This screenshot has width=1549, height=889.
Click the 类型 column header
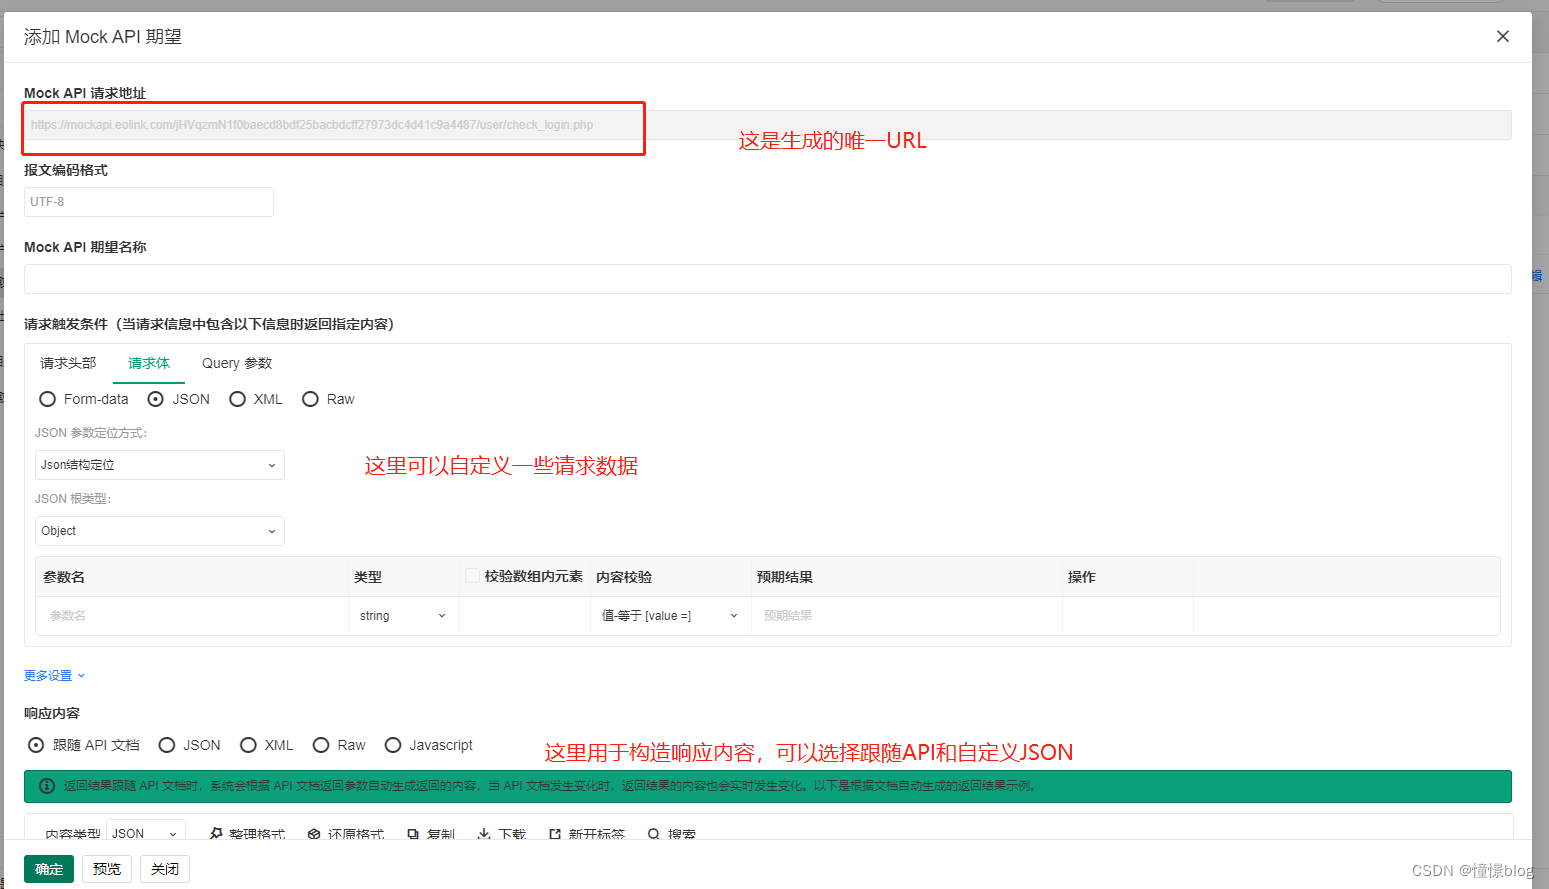coord(368,577)
